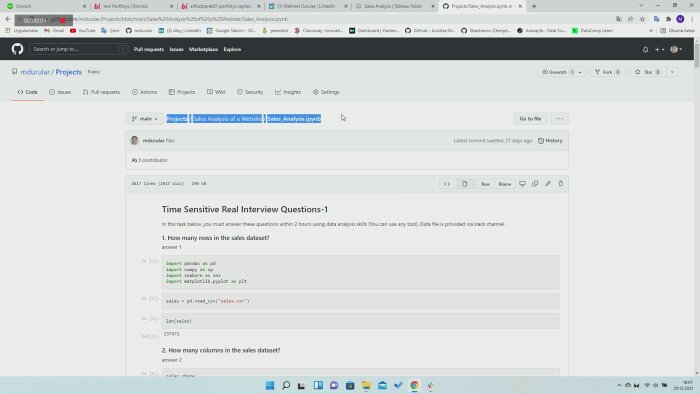This screenshot has height=394, width=700.
Task: Open Marketplace in the top navbar
Action: tap(203, 49)
